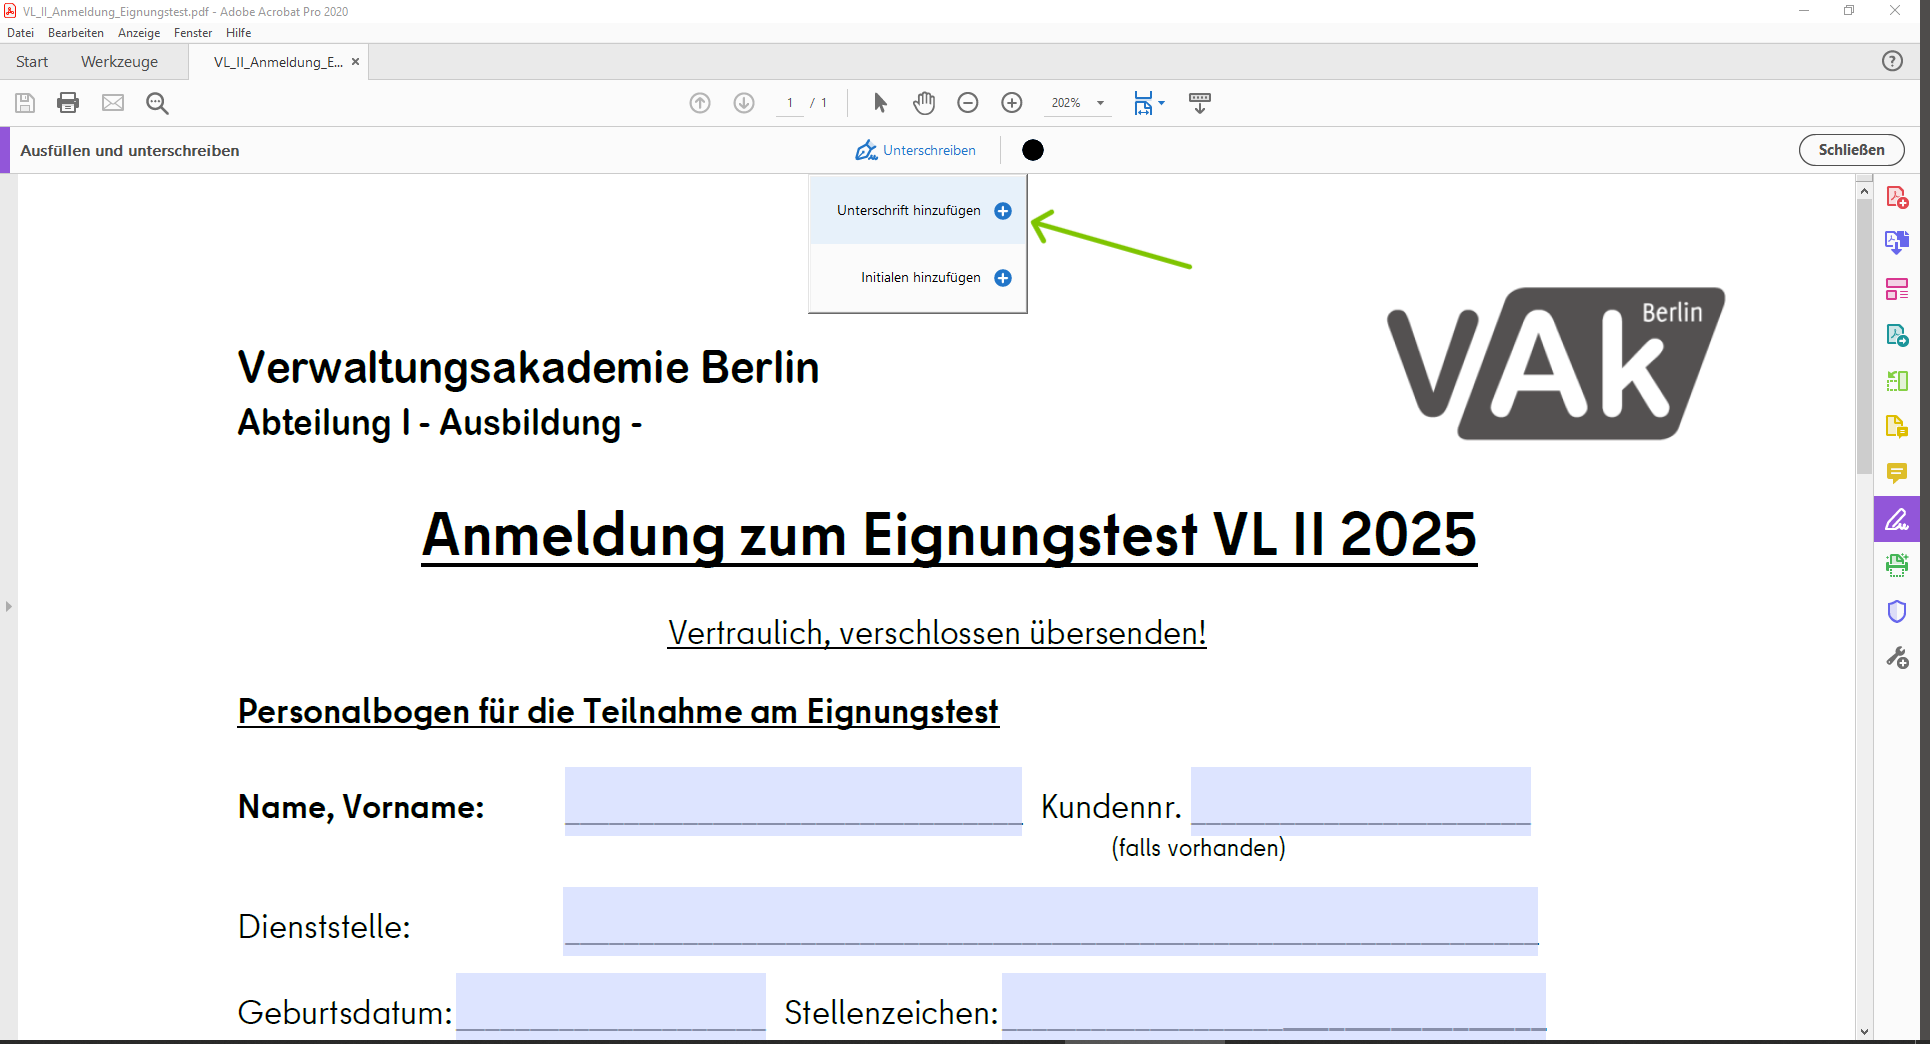
Task: Select the hand pan tool
Action: tap(924, 103)
